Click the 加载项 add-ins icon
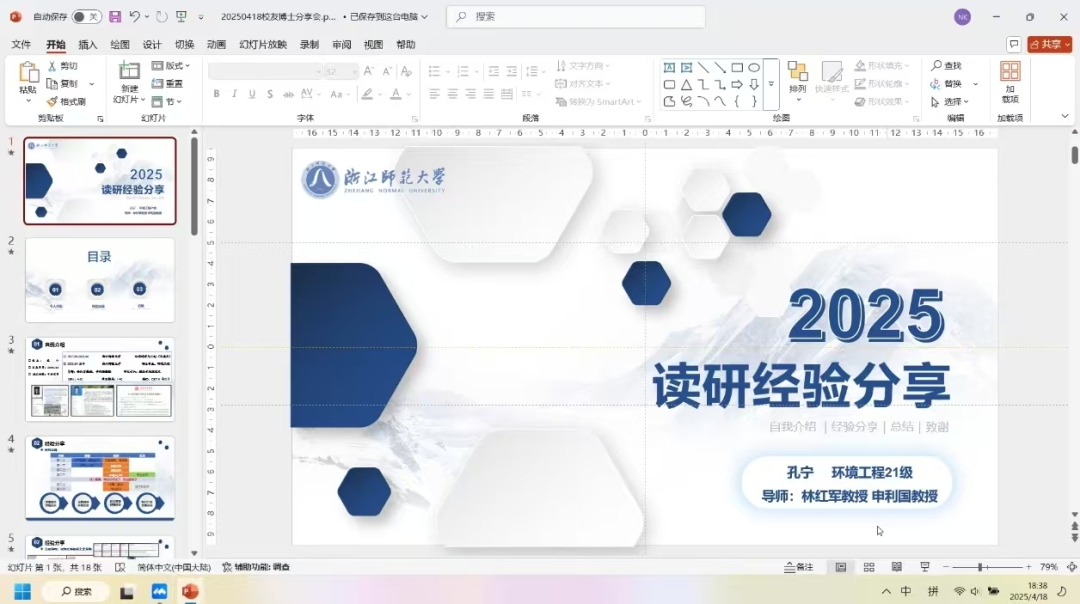The height and width of the screenshot is (604, 1080). [x=1010, y=80]
